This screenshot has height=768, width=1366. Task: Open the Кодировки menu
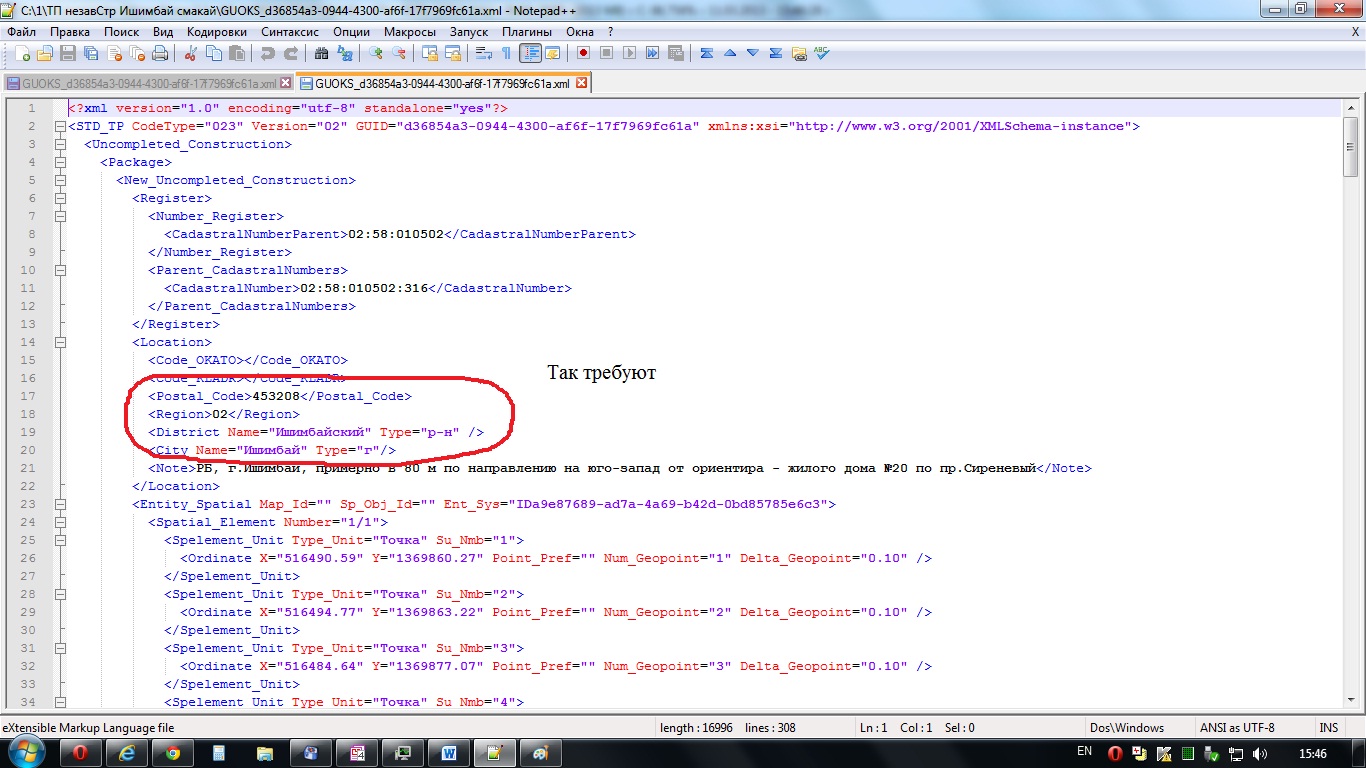coord(216,32)
